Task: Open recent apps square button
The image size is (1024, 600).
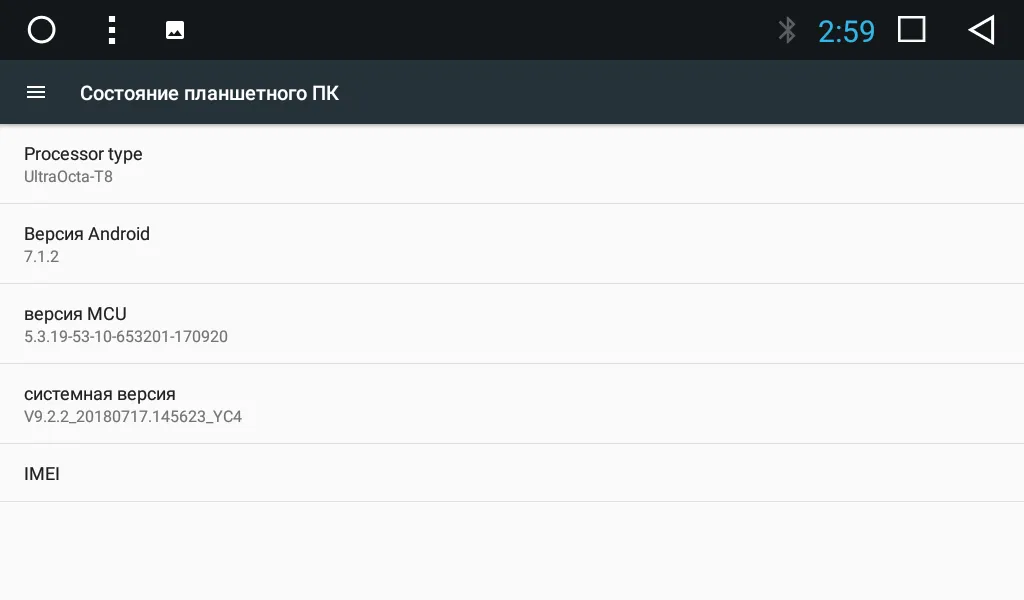Action: click(x=911, y=30)
